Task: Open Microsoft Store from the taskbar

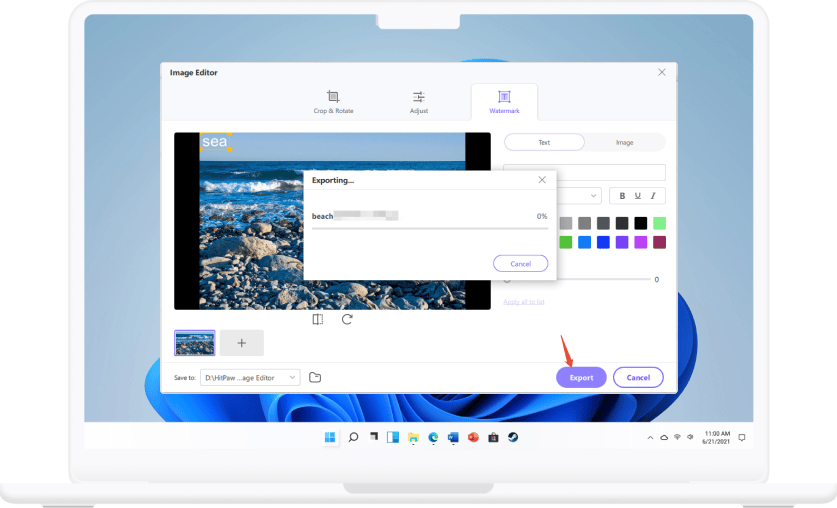Action: coord(493,438)
